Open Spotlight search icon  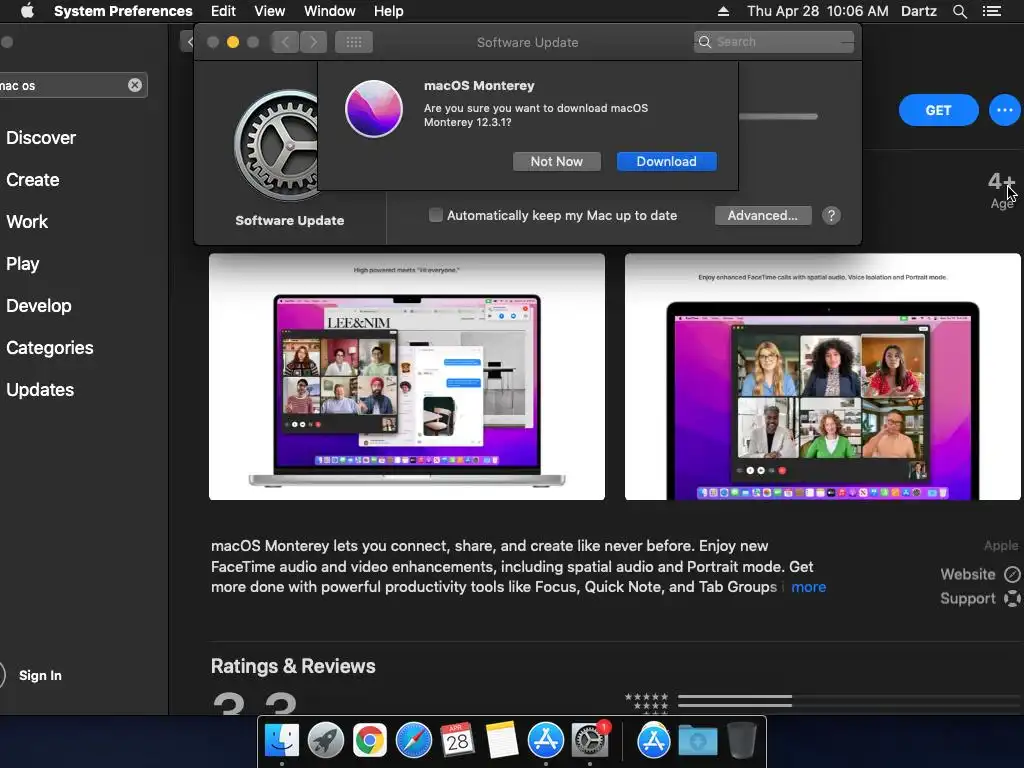click(x=959, y=11)
